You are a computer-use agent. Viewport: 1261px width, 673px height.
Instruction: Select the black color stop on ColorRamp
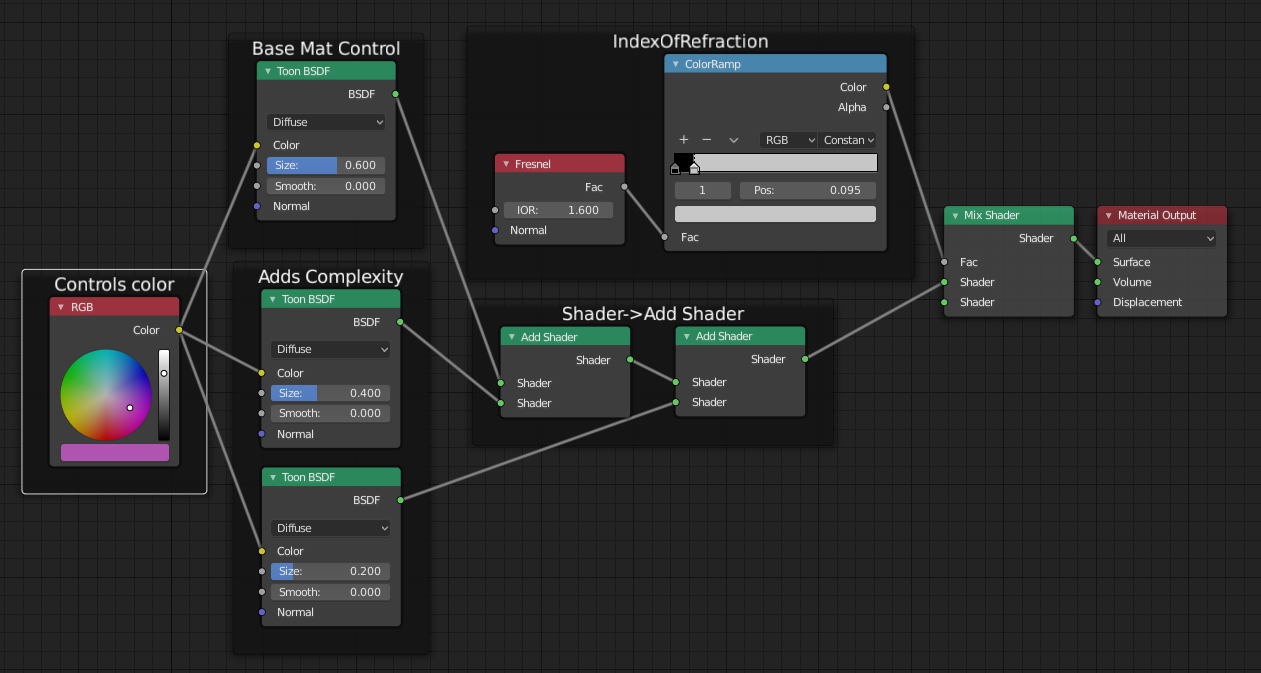coord(675,169)
